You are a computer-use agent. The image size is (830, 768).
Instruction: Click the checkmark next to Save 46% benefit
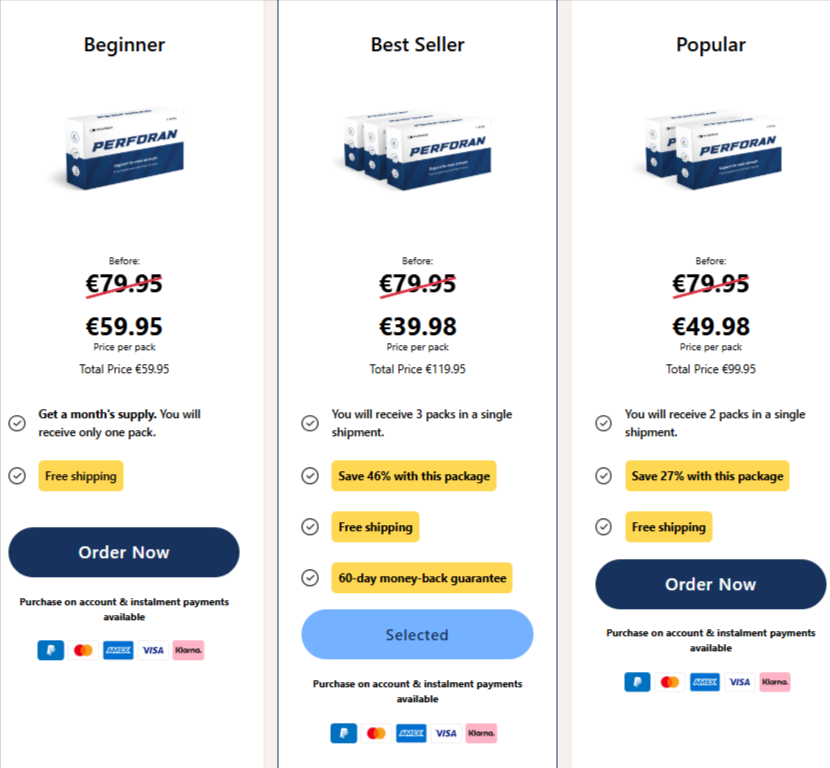coord(310,476)
